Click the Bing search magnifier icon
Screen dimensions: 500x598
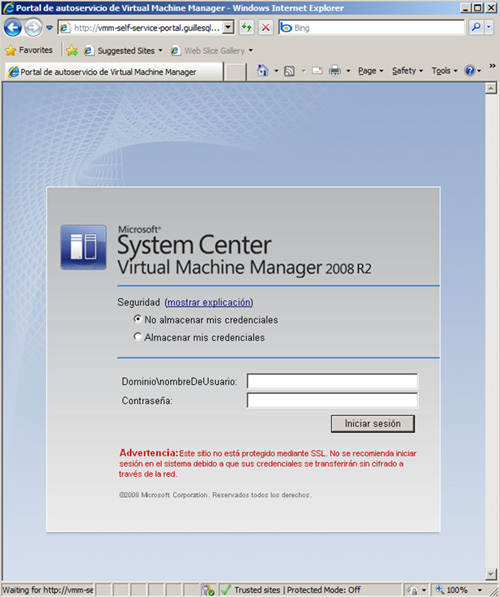(476, 27)
